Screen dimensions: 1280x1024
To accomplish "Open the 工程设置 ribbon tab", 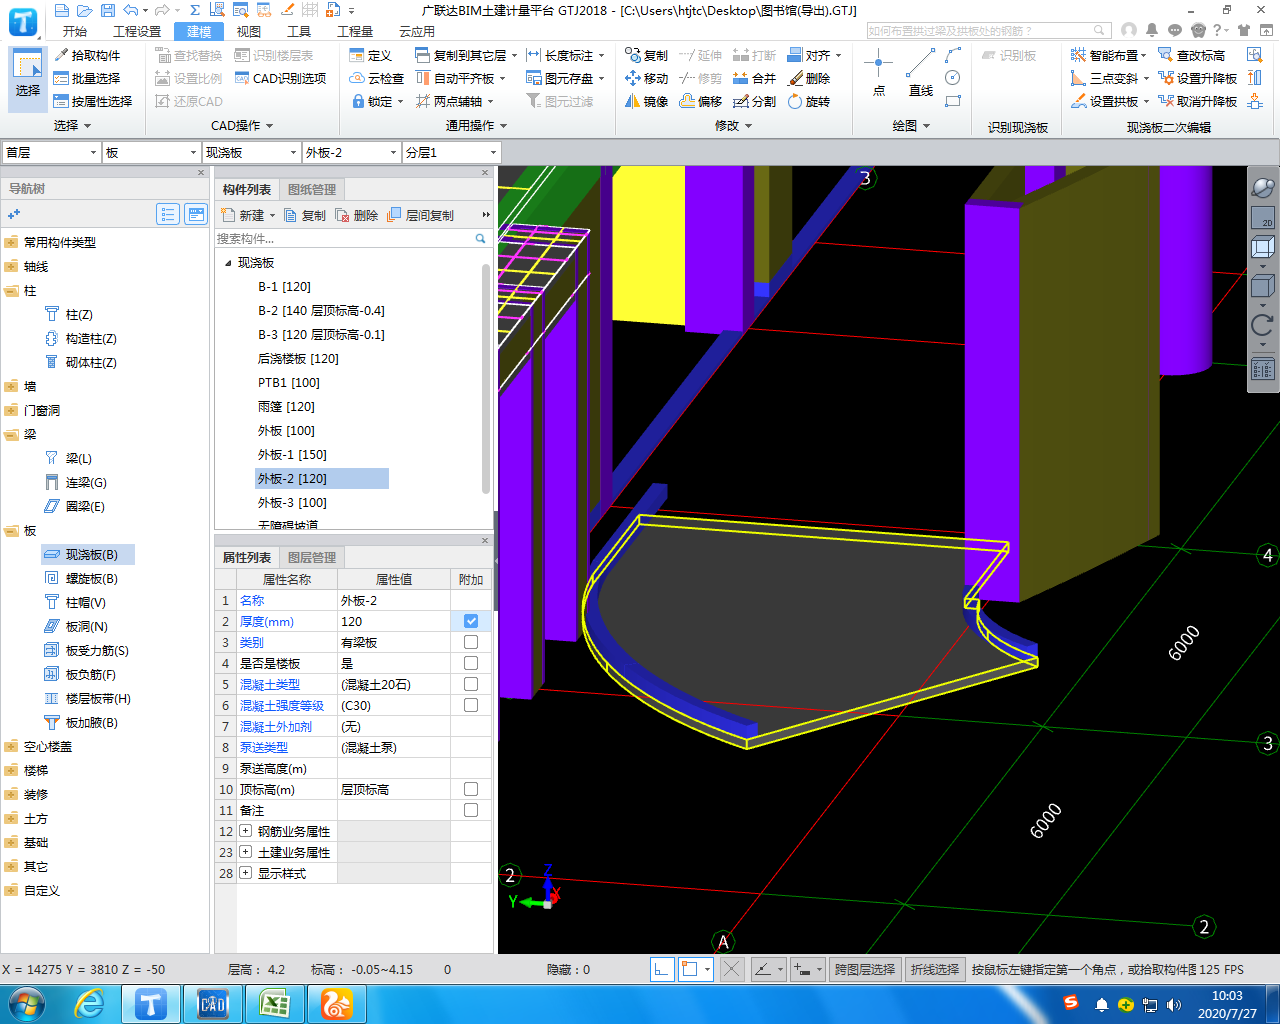I will click(137, 31).
